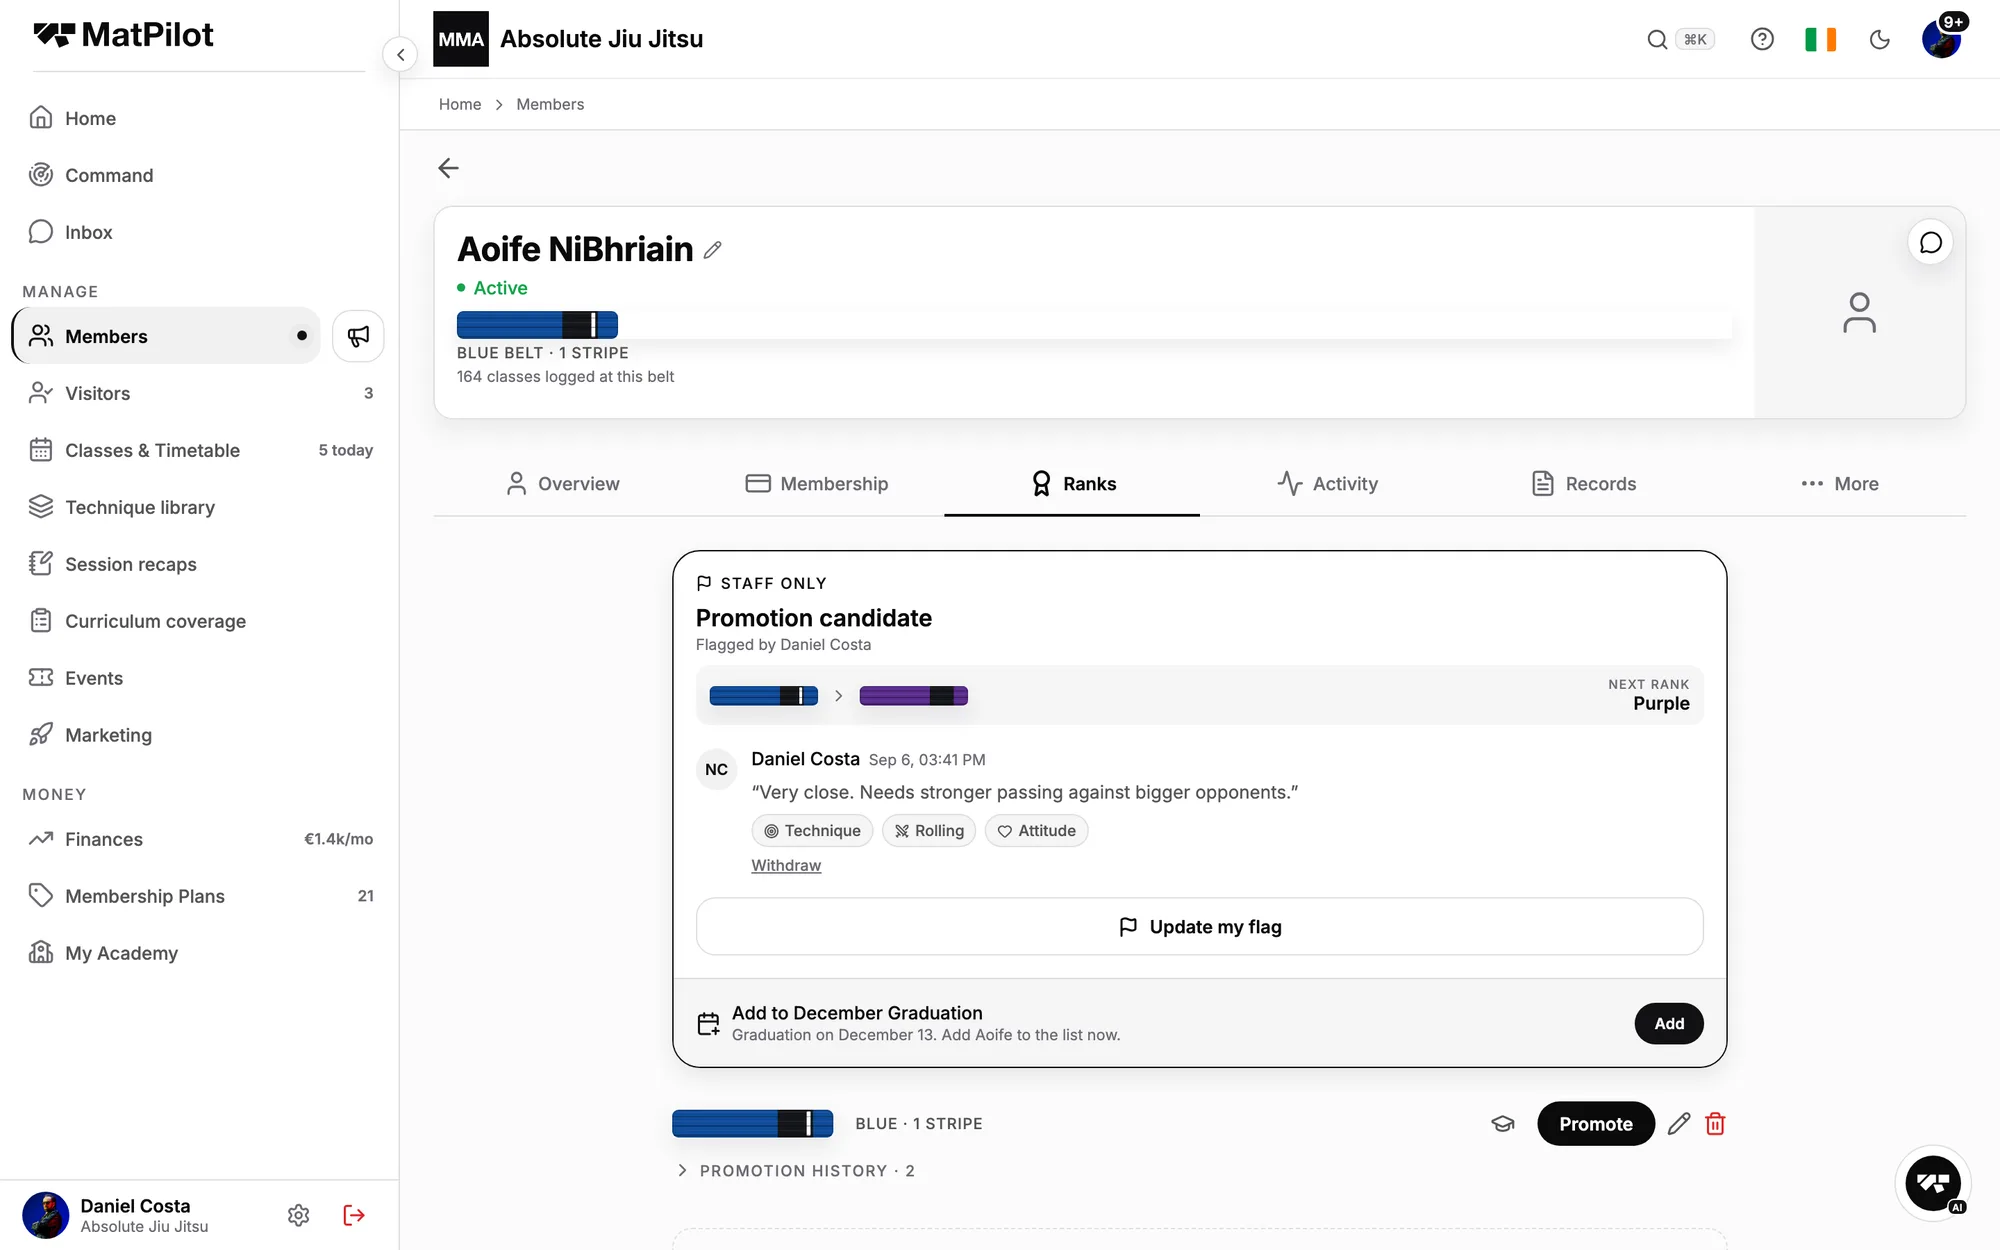Image resolution: width=2000 pixels, height=1250 pixels.
Task: Click the Promote button
Action: pyautogui.click(x=1596, y=1124)
